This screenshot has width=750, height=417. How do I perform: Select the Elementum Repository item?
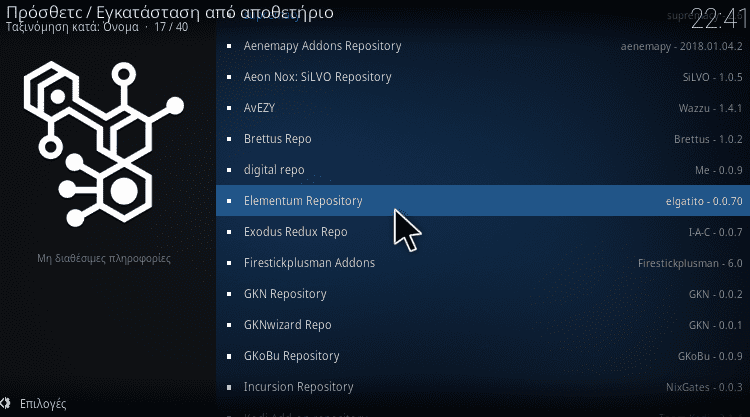(303, 201)
